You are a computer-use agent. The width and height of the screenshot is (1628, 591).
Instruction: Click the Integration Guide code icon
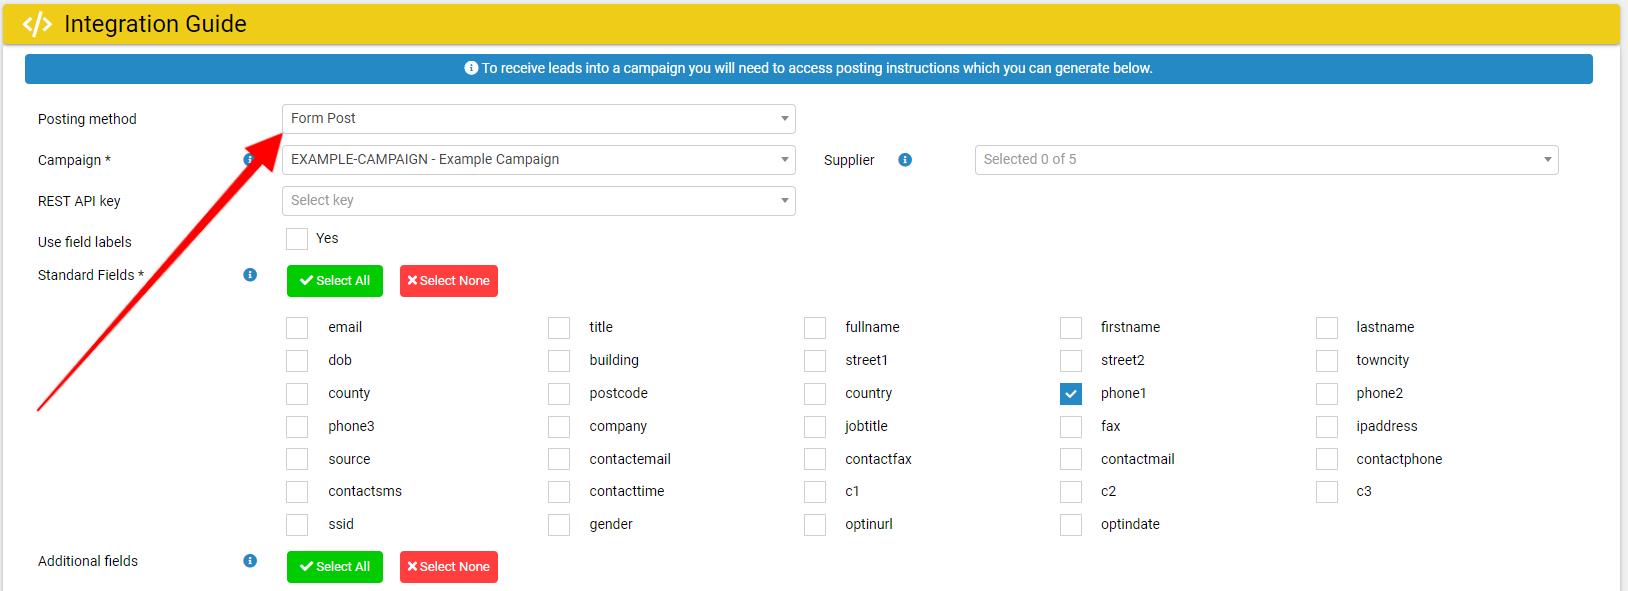pos(37,24)
